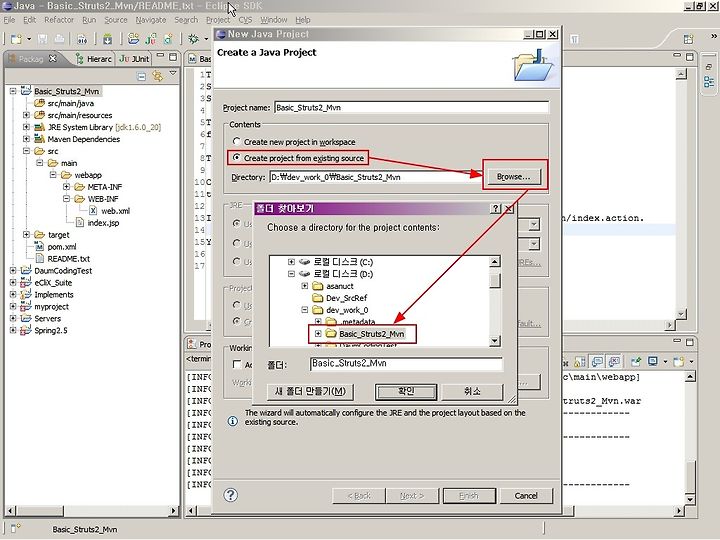720x540 pixels.
Task: Open the Refactor menu
Action: [x=59, y=20]
